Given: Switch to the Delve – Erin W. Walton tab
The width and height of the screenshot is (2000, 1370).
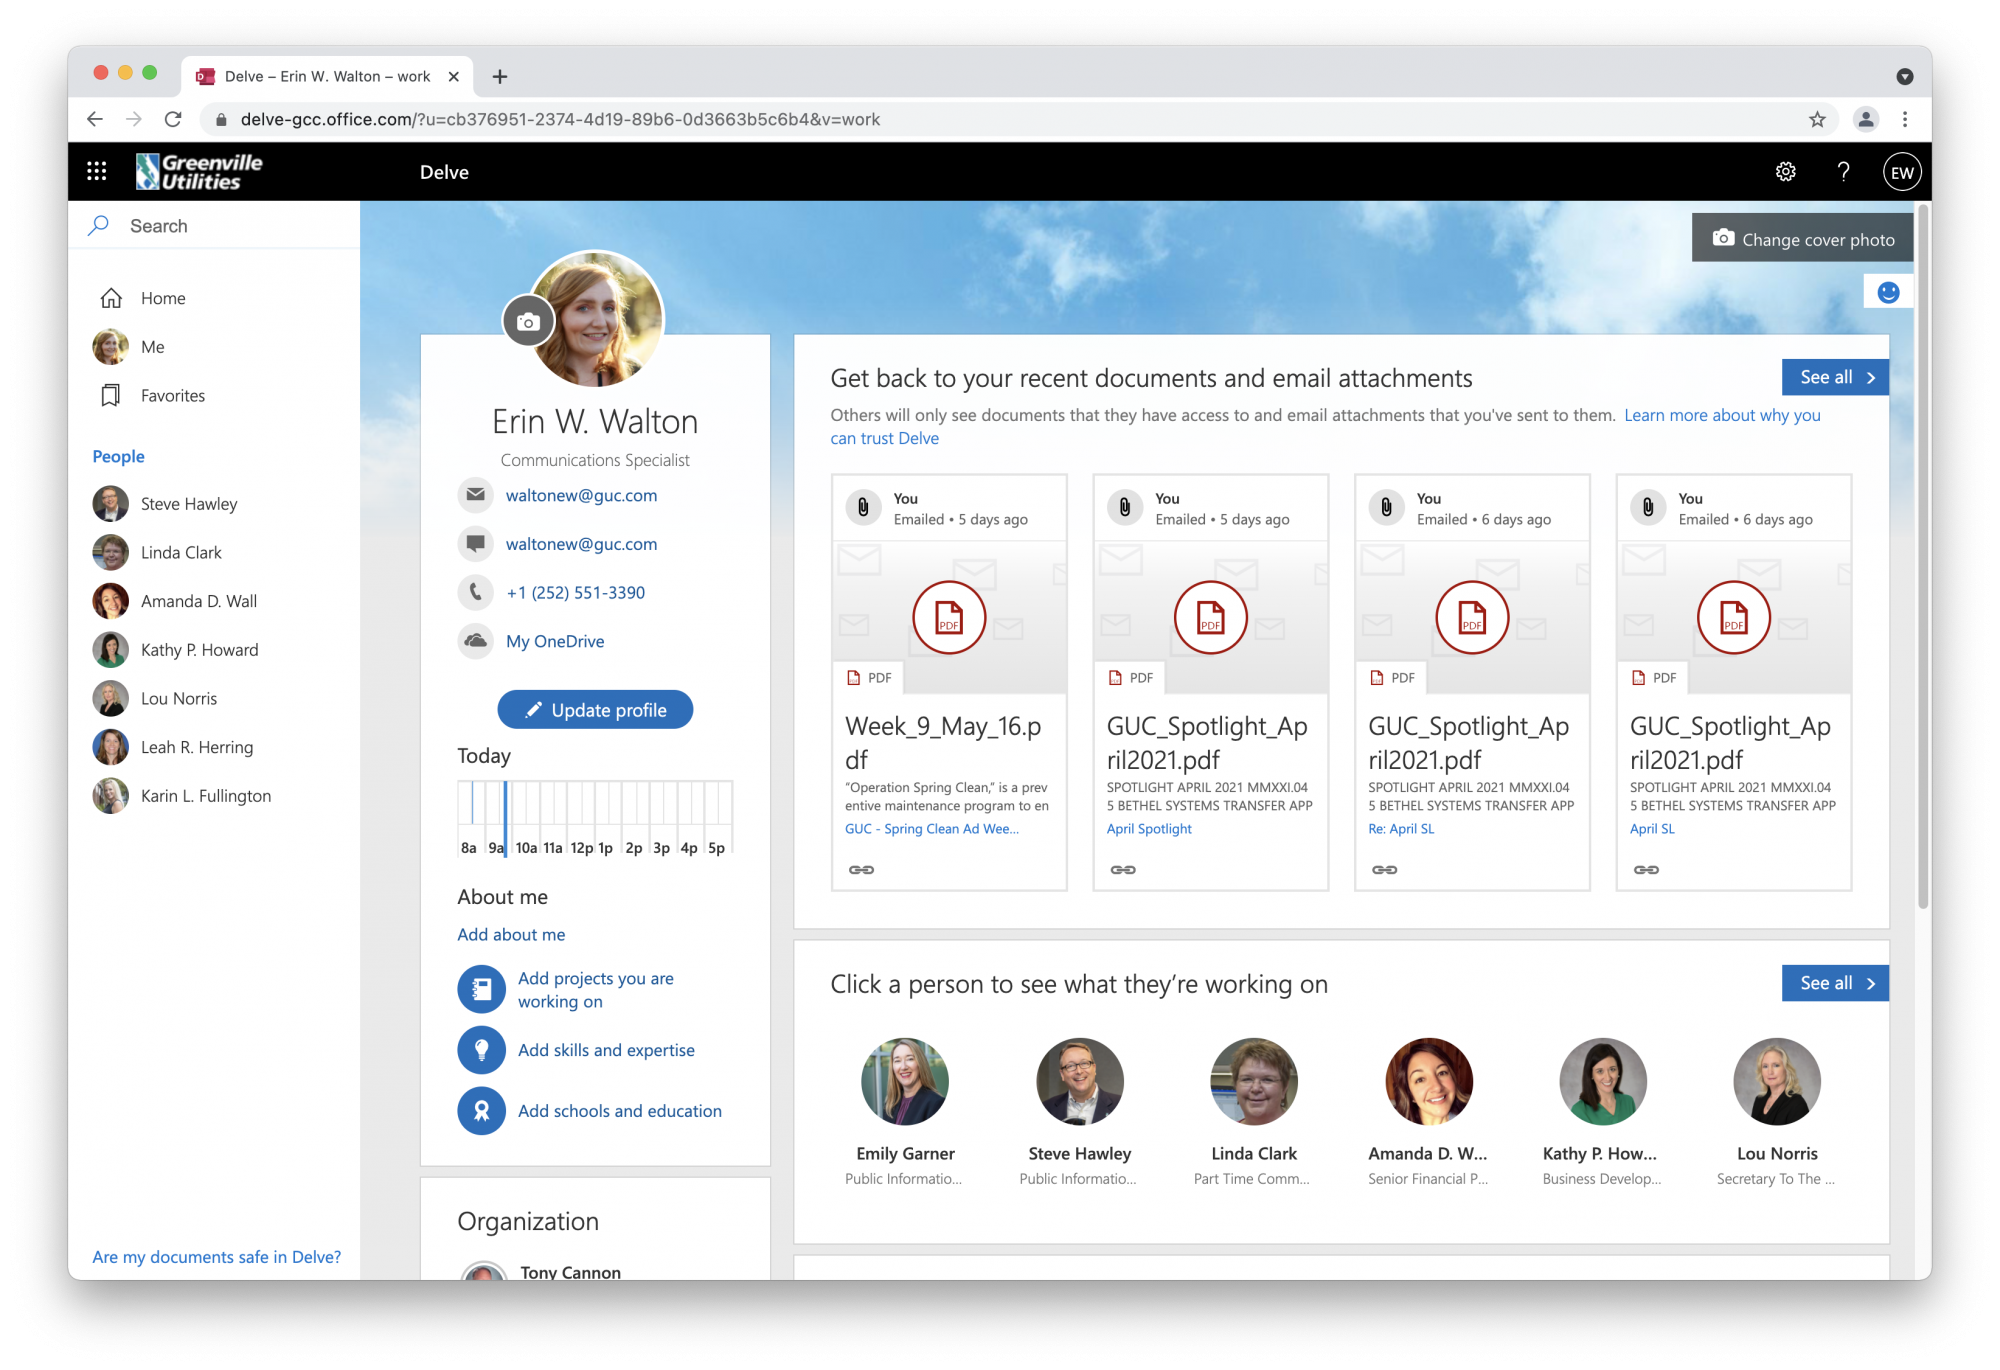Looking at the screenshot, I should (327, 77).
